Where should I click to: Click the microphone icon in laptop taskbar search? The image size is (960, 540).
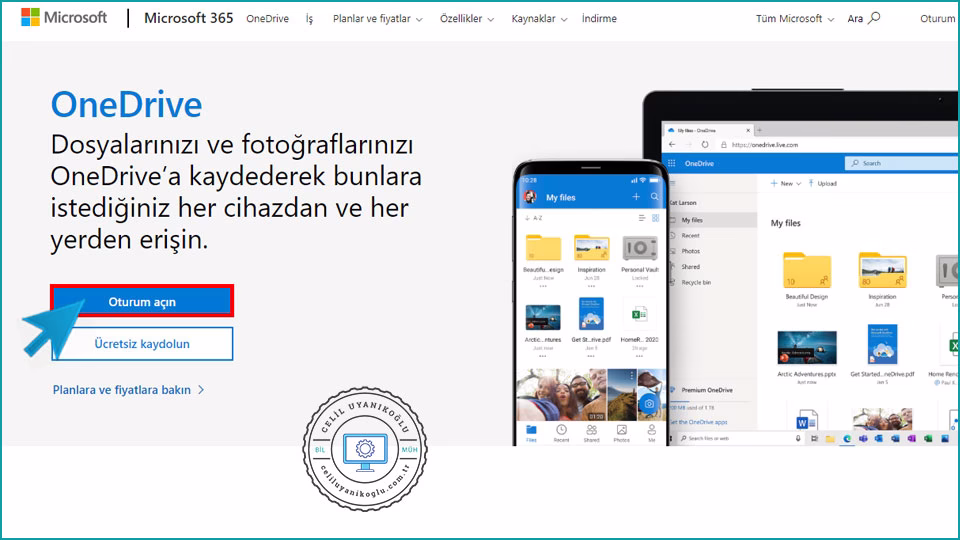point(798,438)
